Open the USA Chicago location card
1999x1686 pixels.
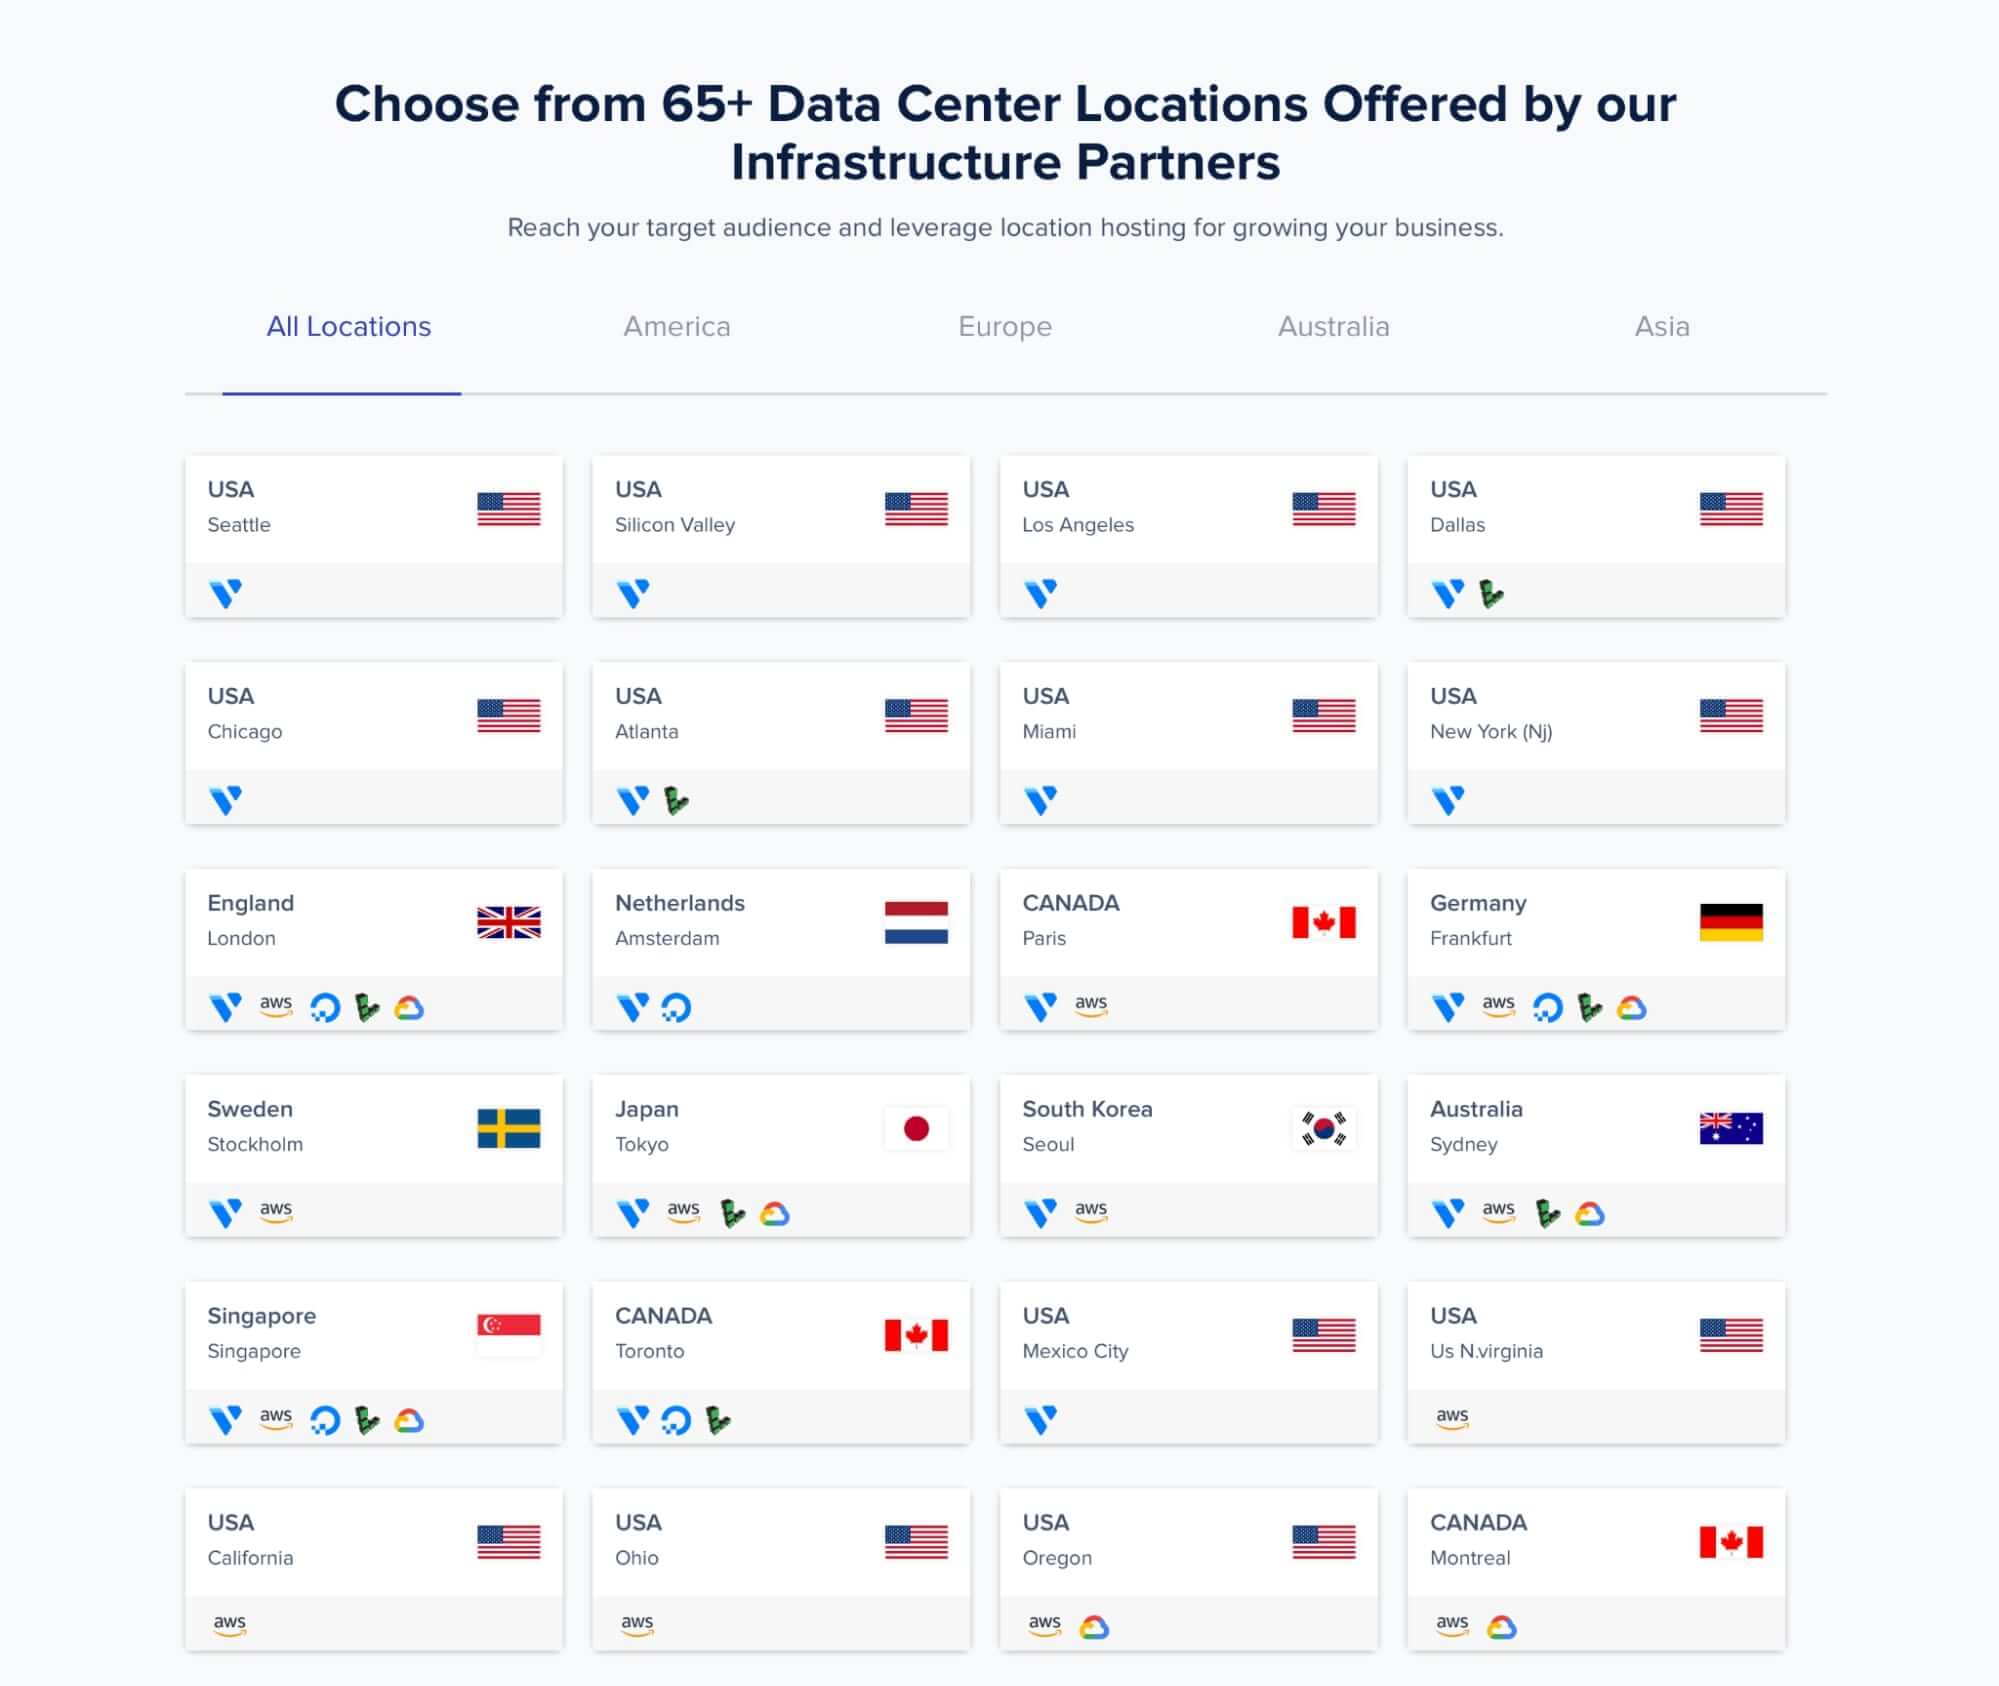coord(374,743)
